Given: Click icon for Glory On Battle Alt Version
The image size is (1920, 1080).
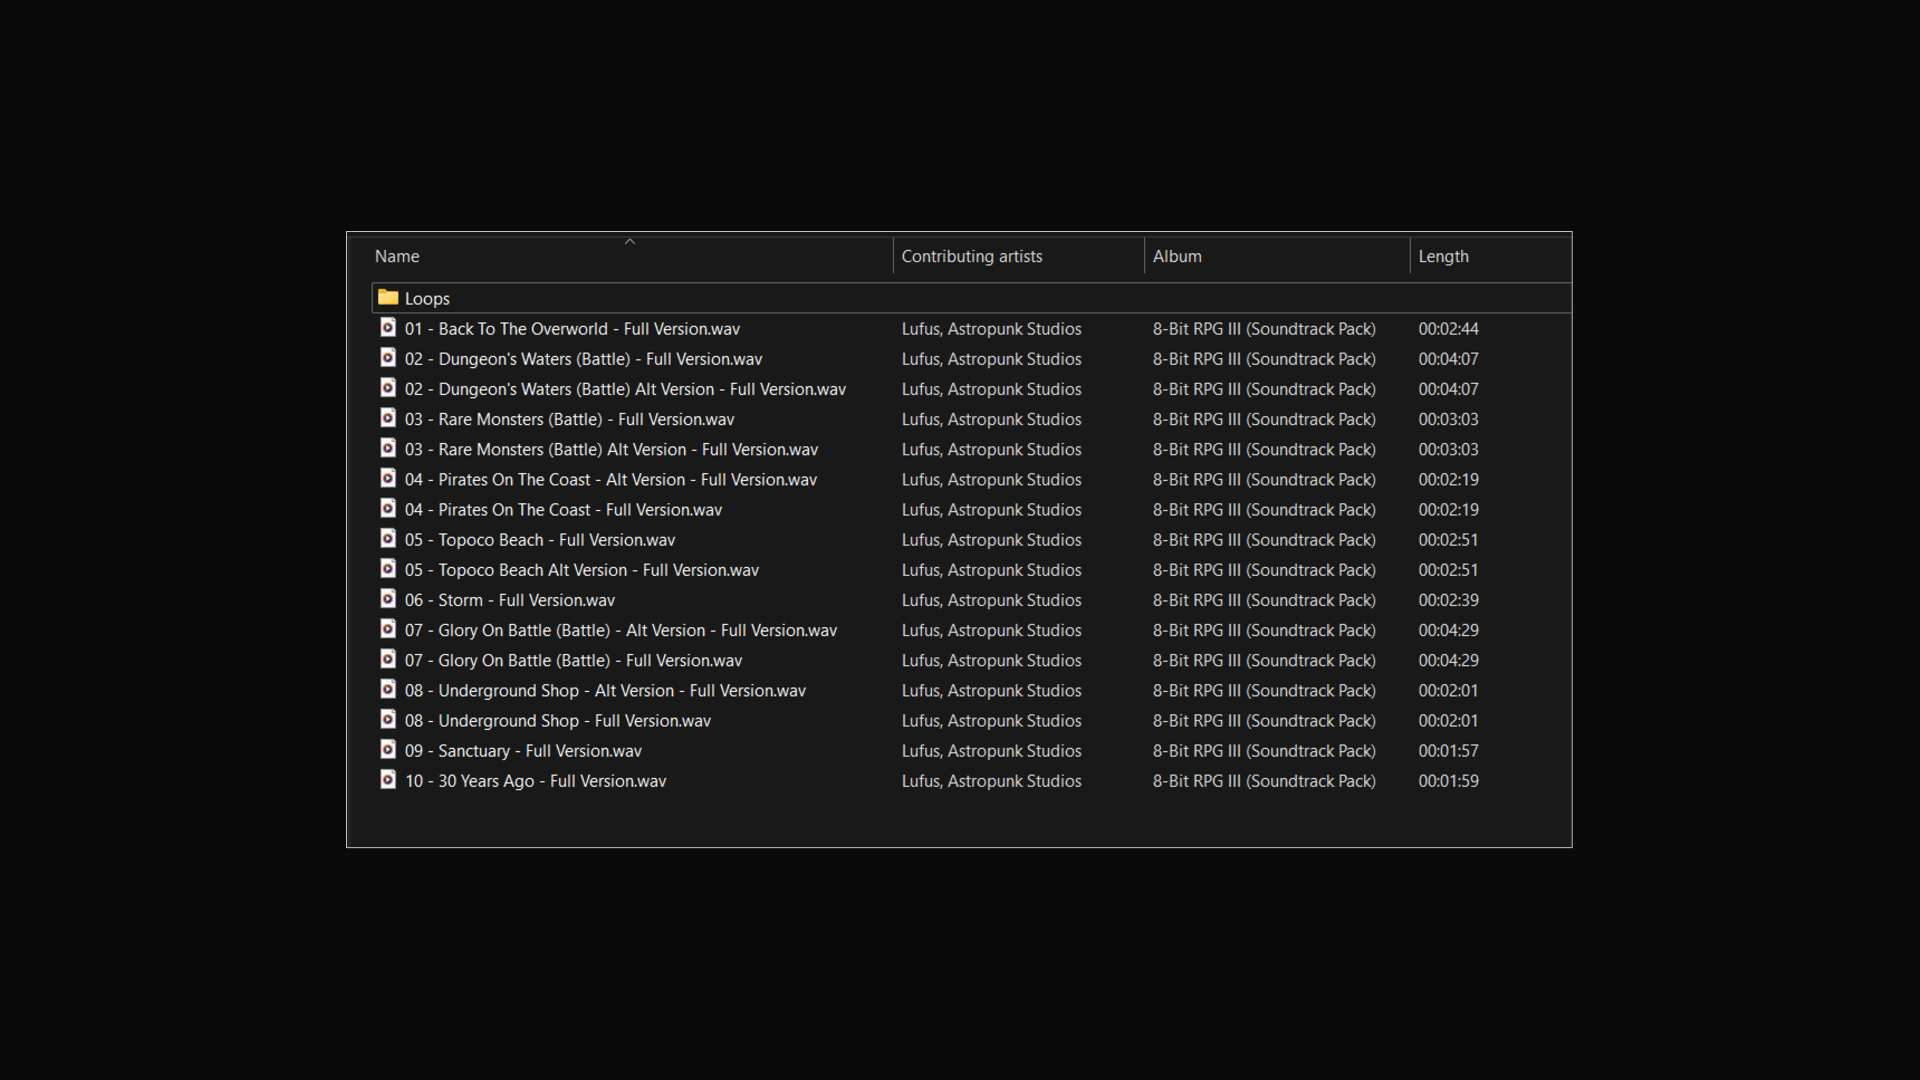Looking at the screenshot, I should 388,629.
